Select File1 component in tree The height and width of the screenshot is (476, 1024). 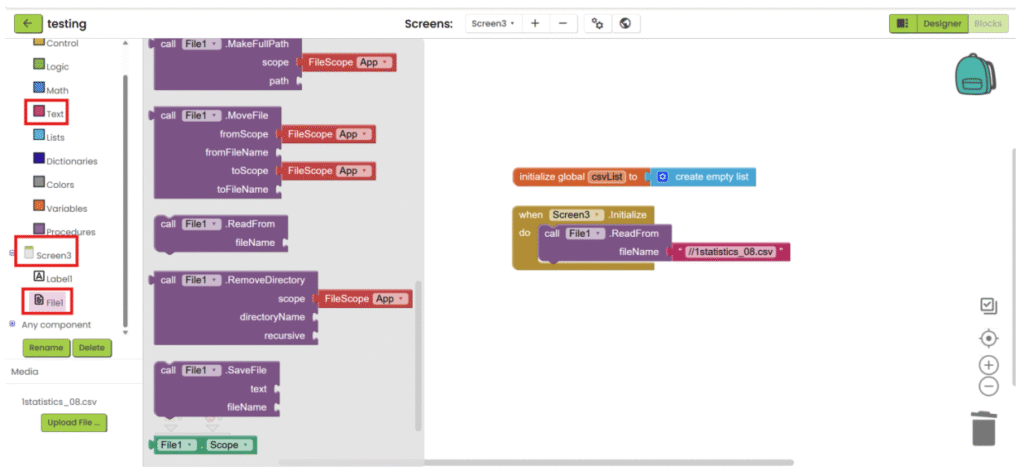pyautogui.click(x=52, y=301)
